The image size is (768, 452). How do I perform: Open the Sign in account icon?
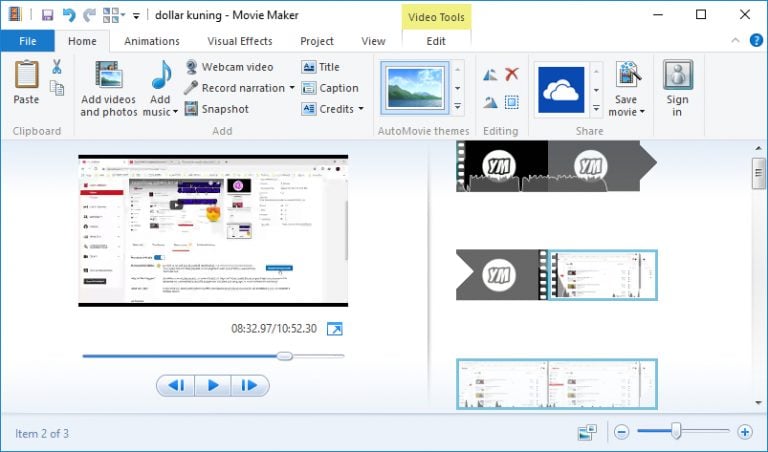[x=677, y=76]
